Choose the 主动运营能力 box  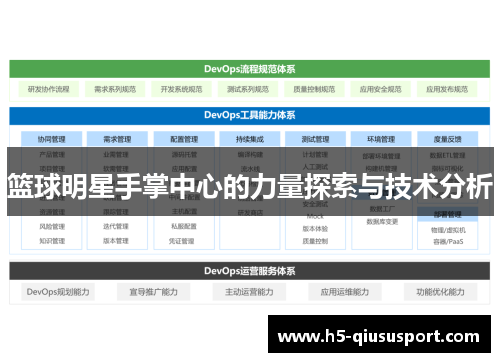(x=249, y=292)
